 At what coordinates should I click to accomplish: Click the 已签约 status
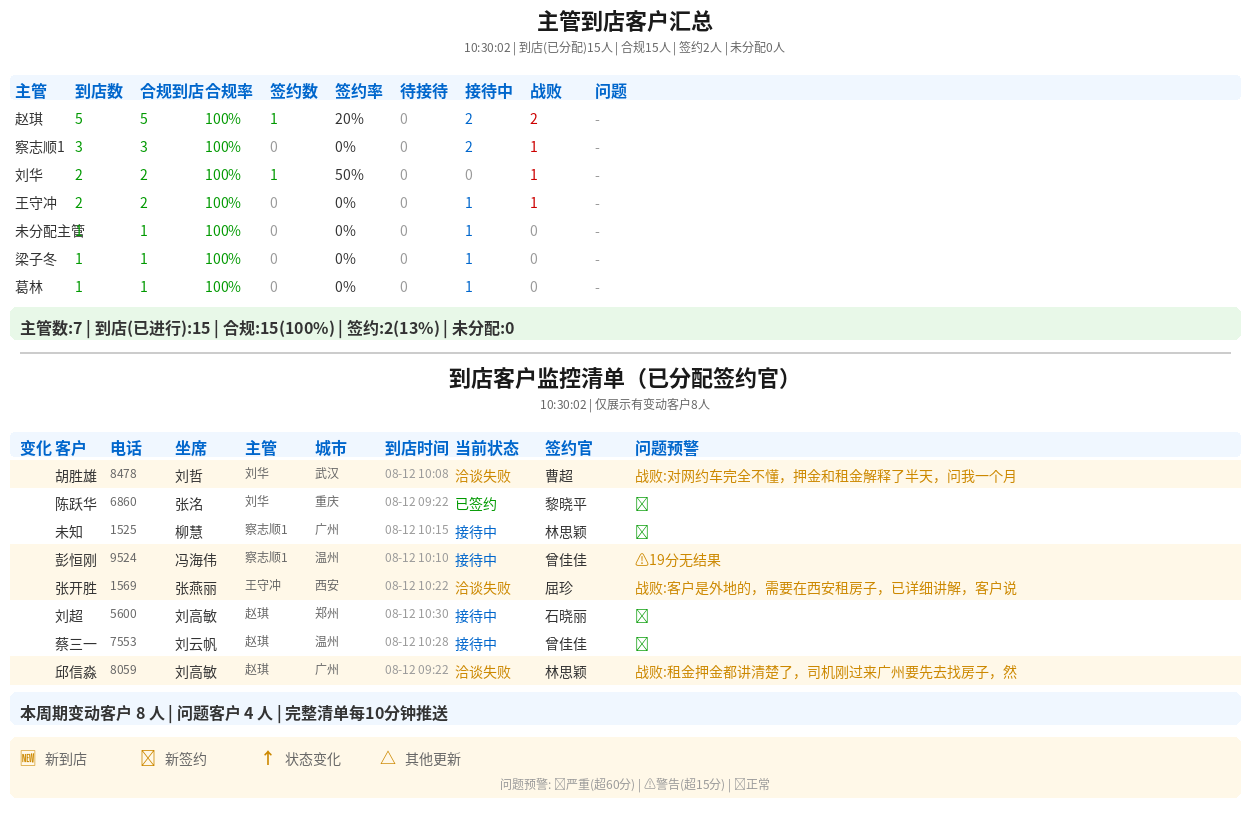tap(476, 504)
